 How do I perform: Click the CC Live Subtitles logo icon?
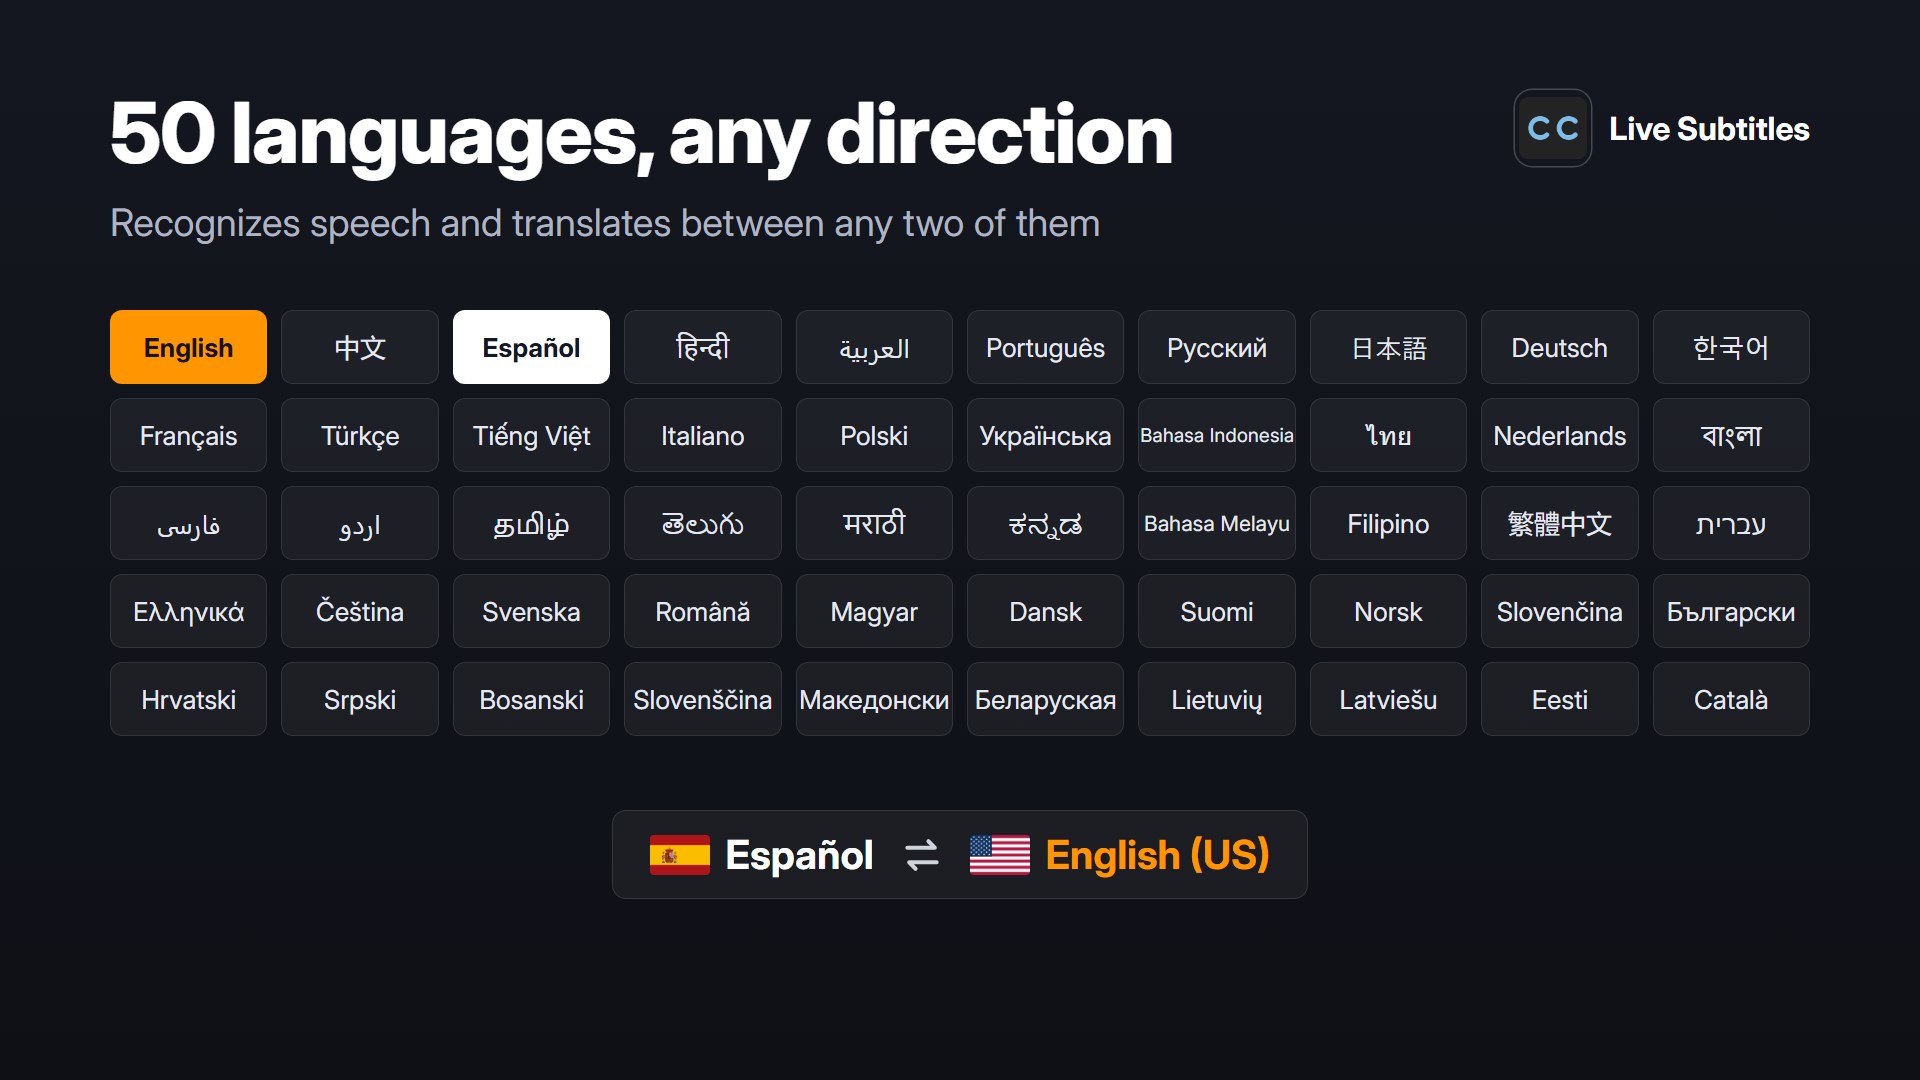[1552, 128]
